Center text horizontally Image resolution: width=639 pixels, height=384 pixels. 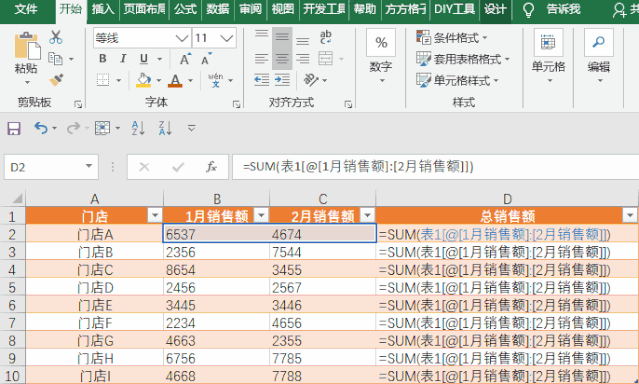pyautogui.click(x=282, y=59)
